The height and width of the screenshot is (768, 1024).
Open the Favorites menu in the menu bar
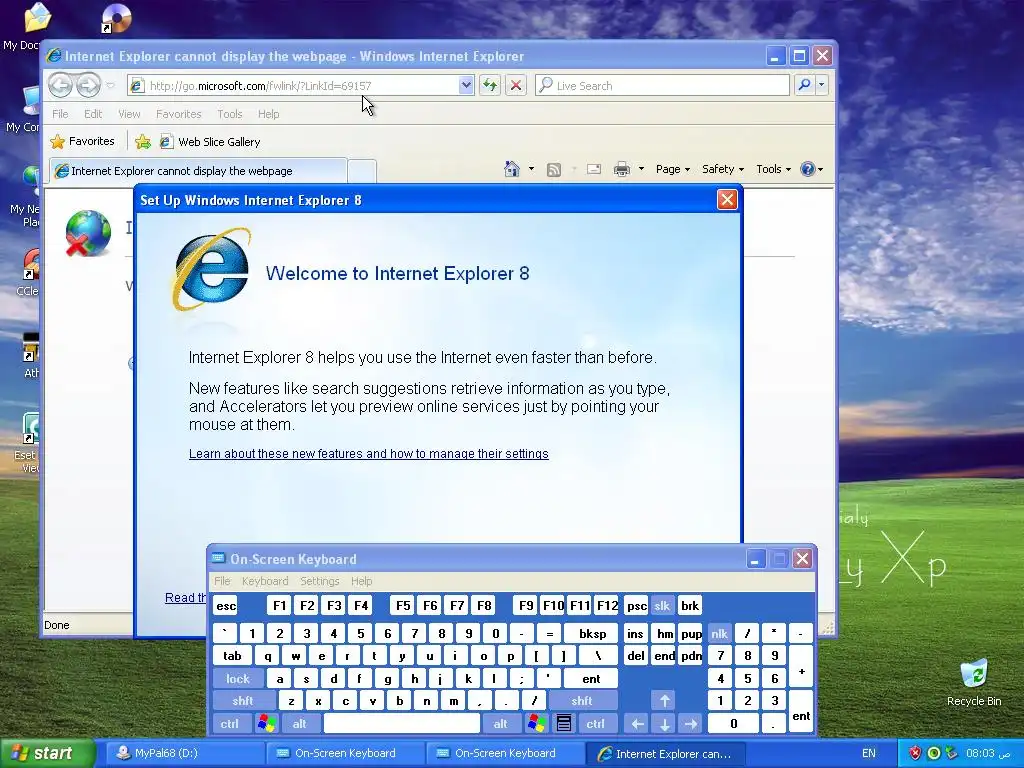(178, 114)
